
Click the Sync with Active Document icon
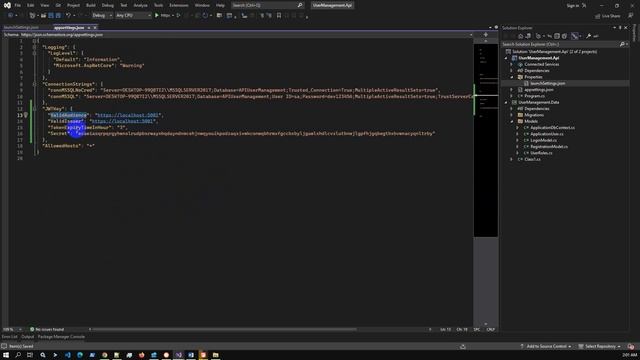tap(549, 36)
